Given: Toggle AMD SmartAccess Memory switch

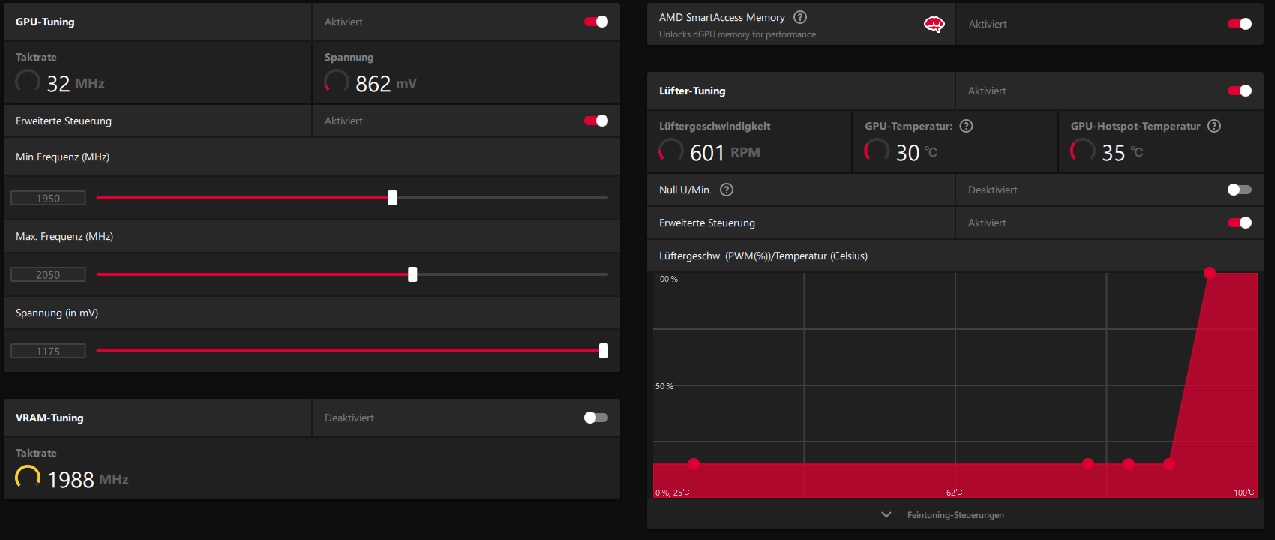Looking at the screenshot, I should (x=1240, y=24).
